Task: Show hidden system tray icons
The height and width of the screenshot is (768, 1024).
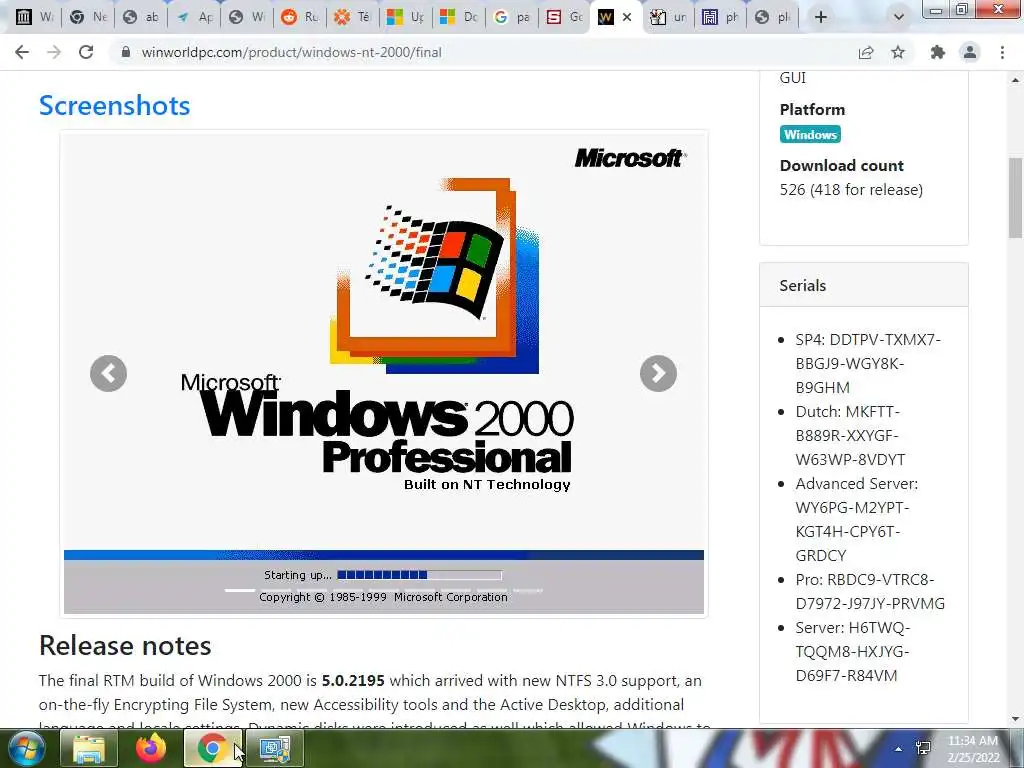Action: (x=899, y=749)
